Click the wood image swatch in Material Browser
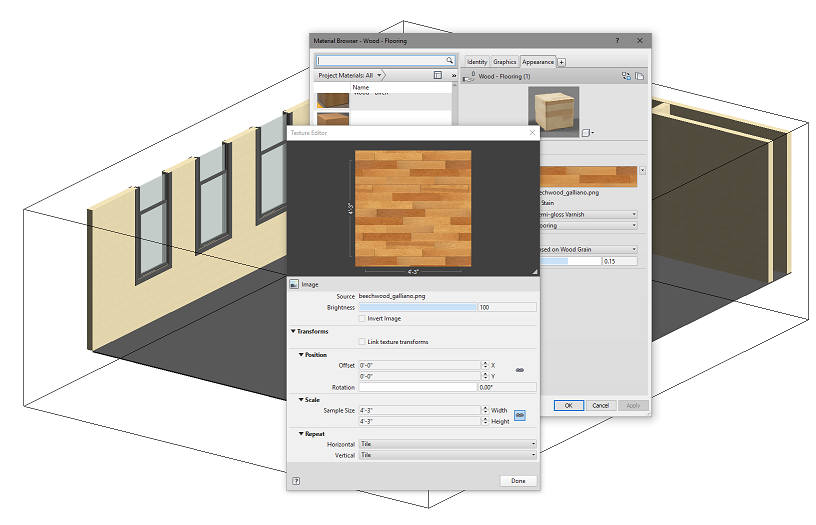816x525 pixels. tap(588, 176)
